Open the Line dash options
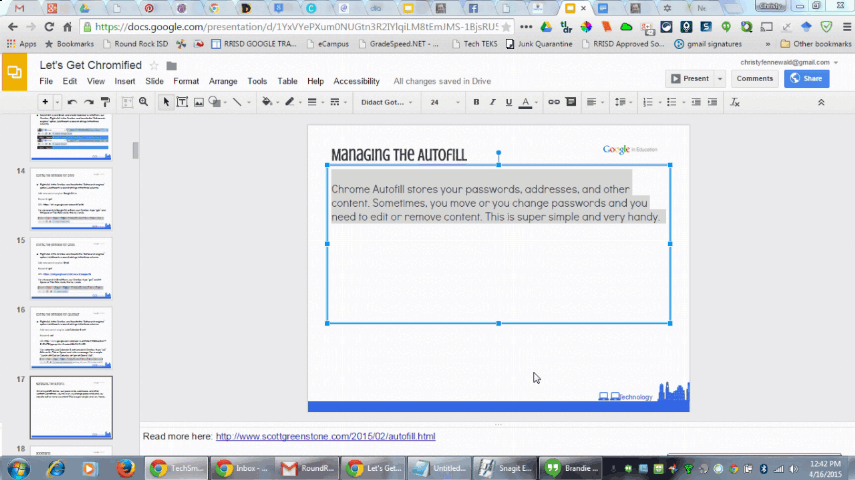This screenshot has height=480, width=855. tap(335, 102)
